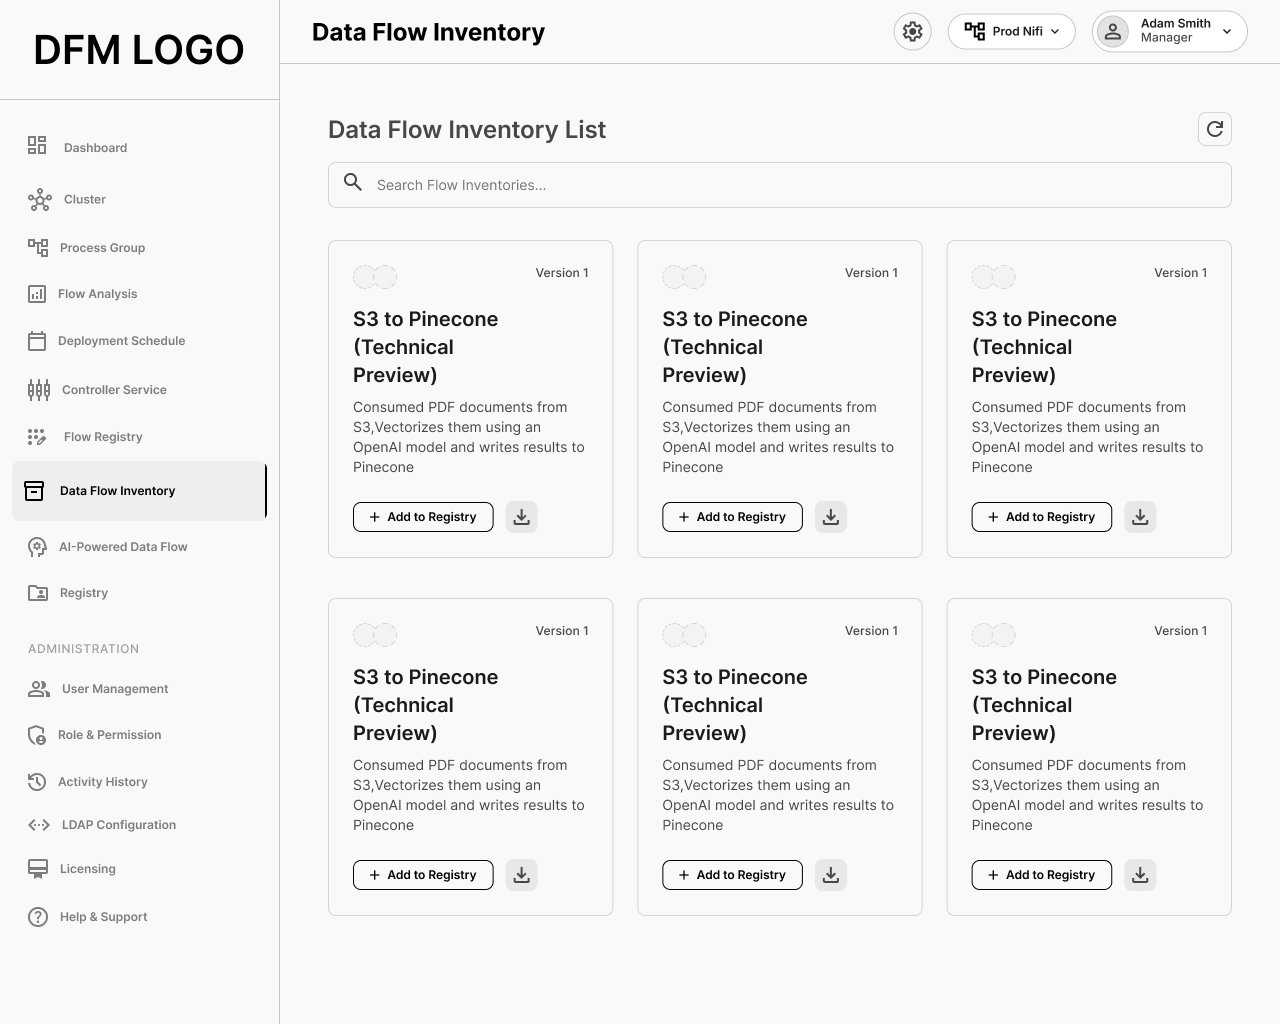The height and width of the screenshot is (1024, 1280).
Task: Add to Registry on bottom-left card
Action: pos(423,875)
